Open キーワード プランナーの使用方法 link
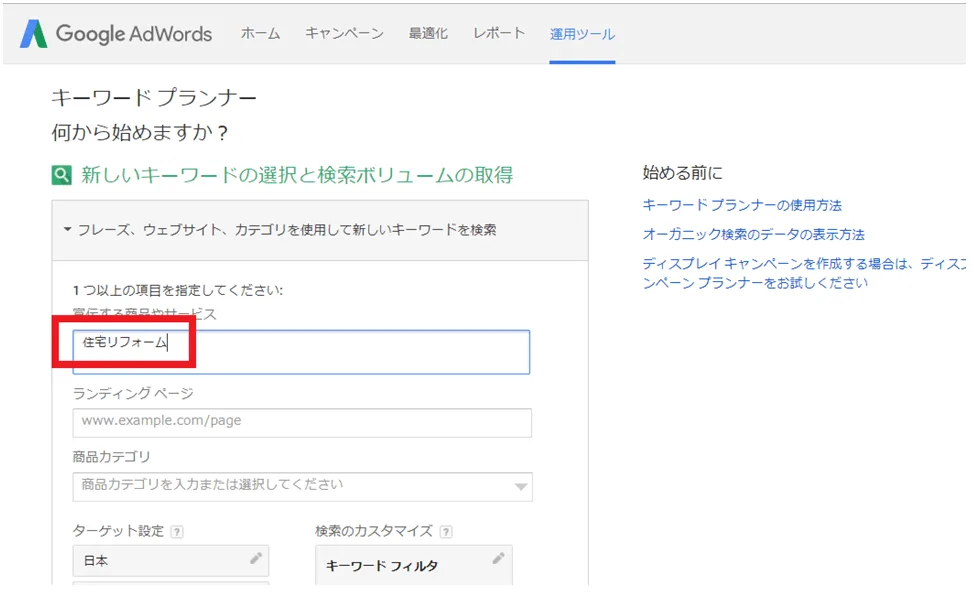The image size is (974, 597). click(x=742, y=205)
